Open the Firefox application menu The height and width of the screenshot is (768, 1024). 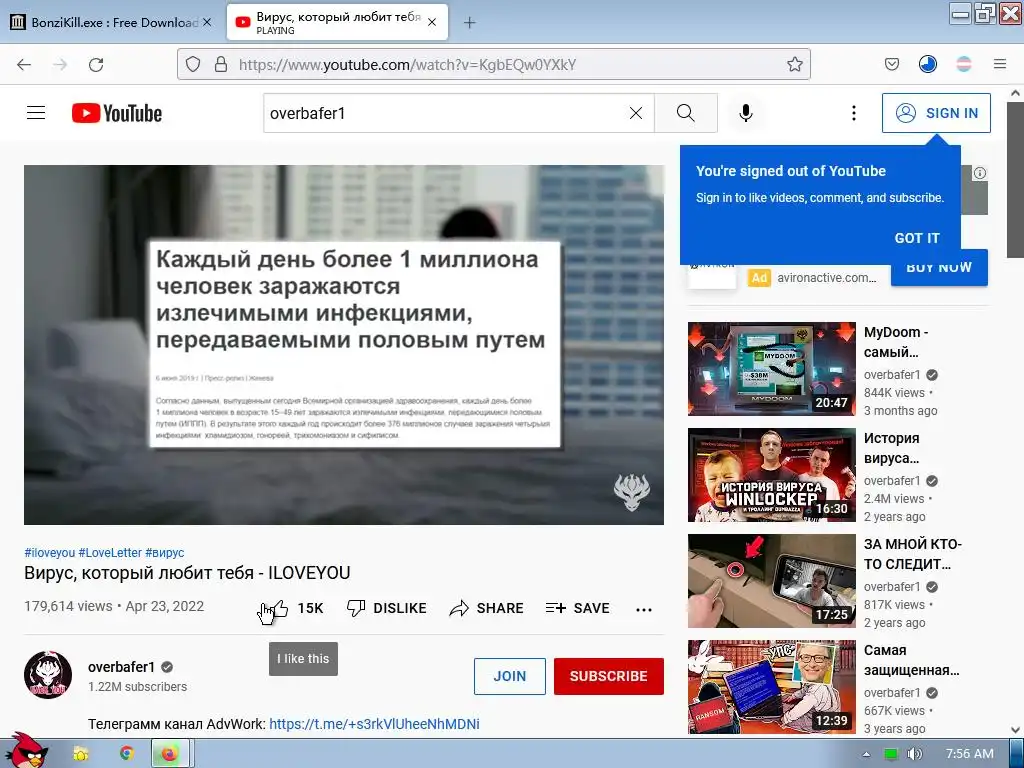pyautogui.click(x=999, y=64)
